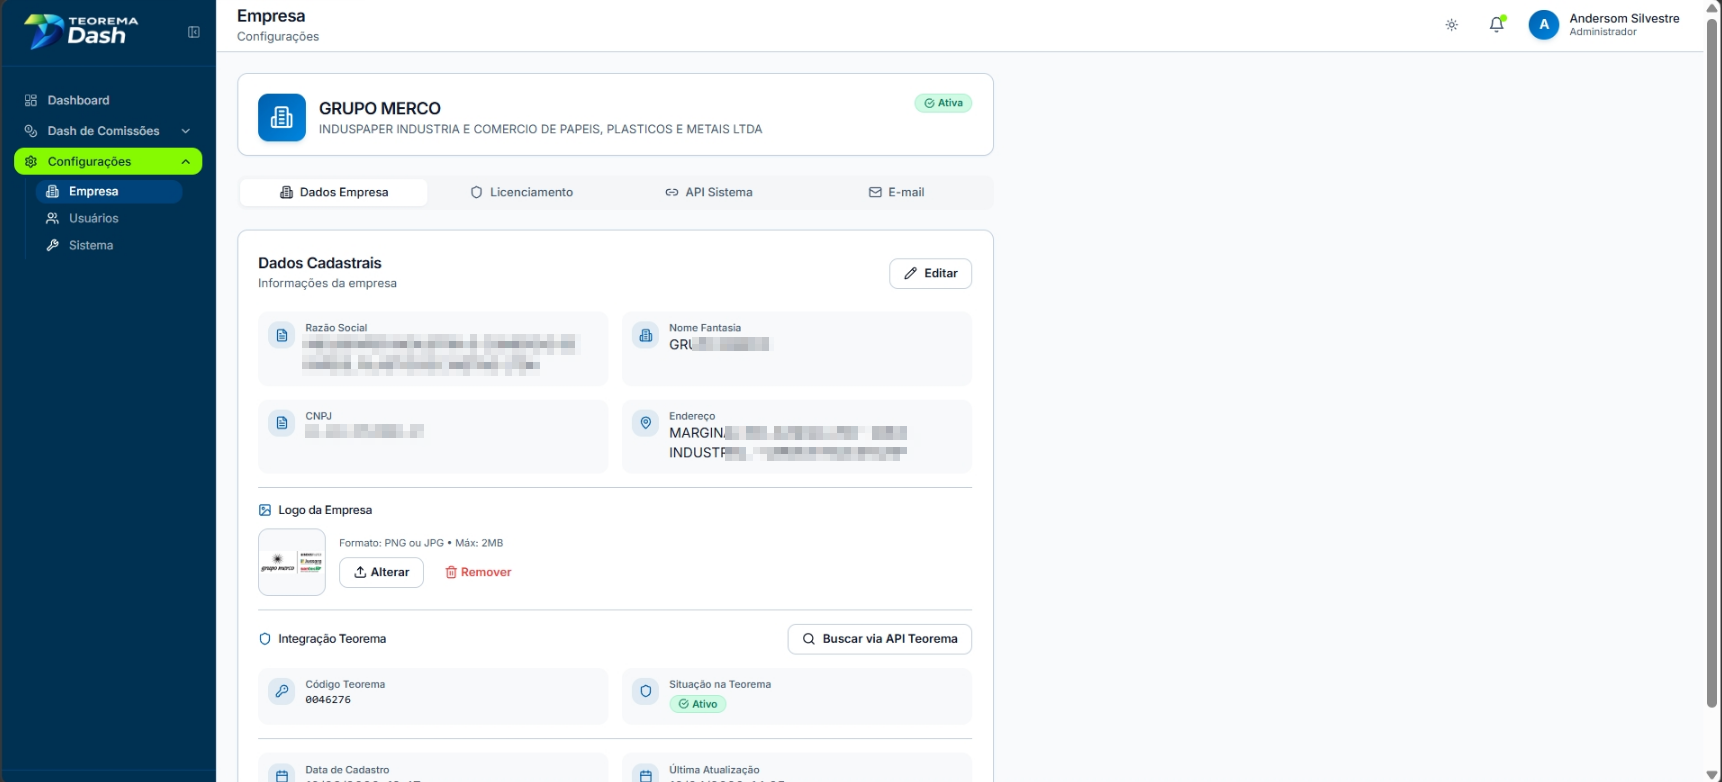Screen dimensions: 1722x782
Task: Click the Data de Cadastro calendar icon
Action: point(282,775)
